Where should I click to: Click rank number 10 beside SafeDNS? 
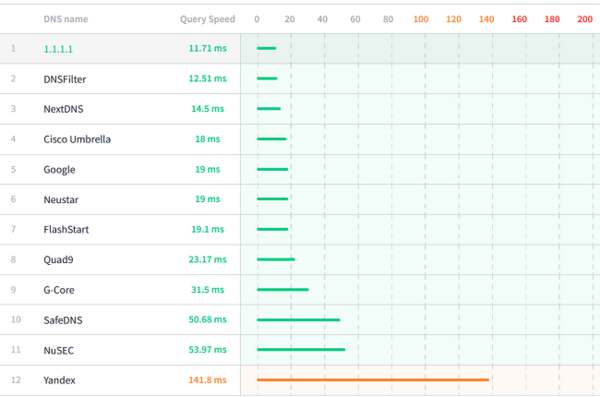click(16, 320)
